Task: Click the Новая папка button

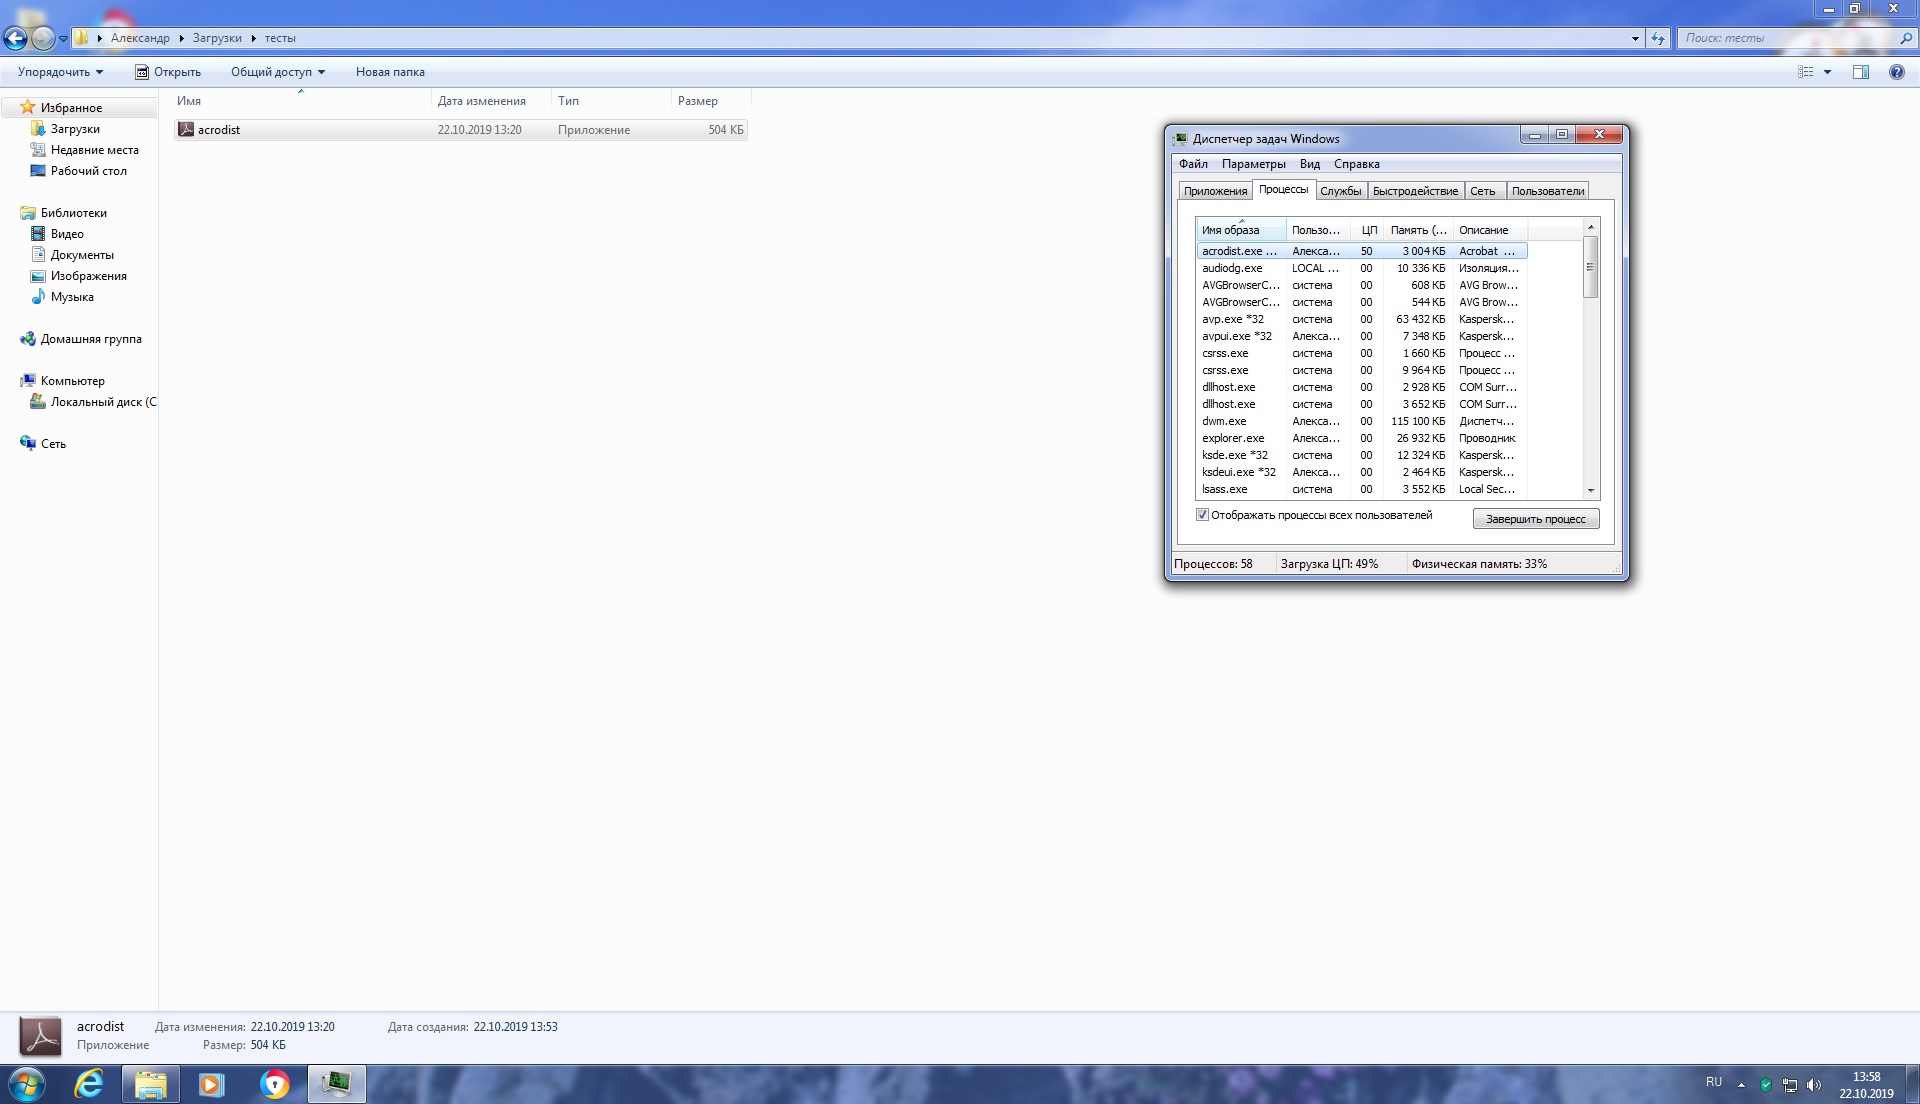Action: click(x=390, y=72)
